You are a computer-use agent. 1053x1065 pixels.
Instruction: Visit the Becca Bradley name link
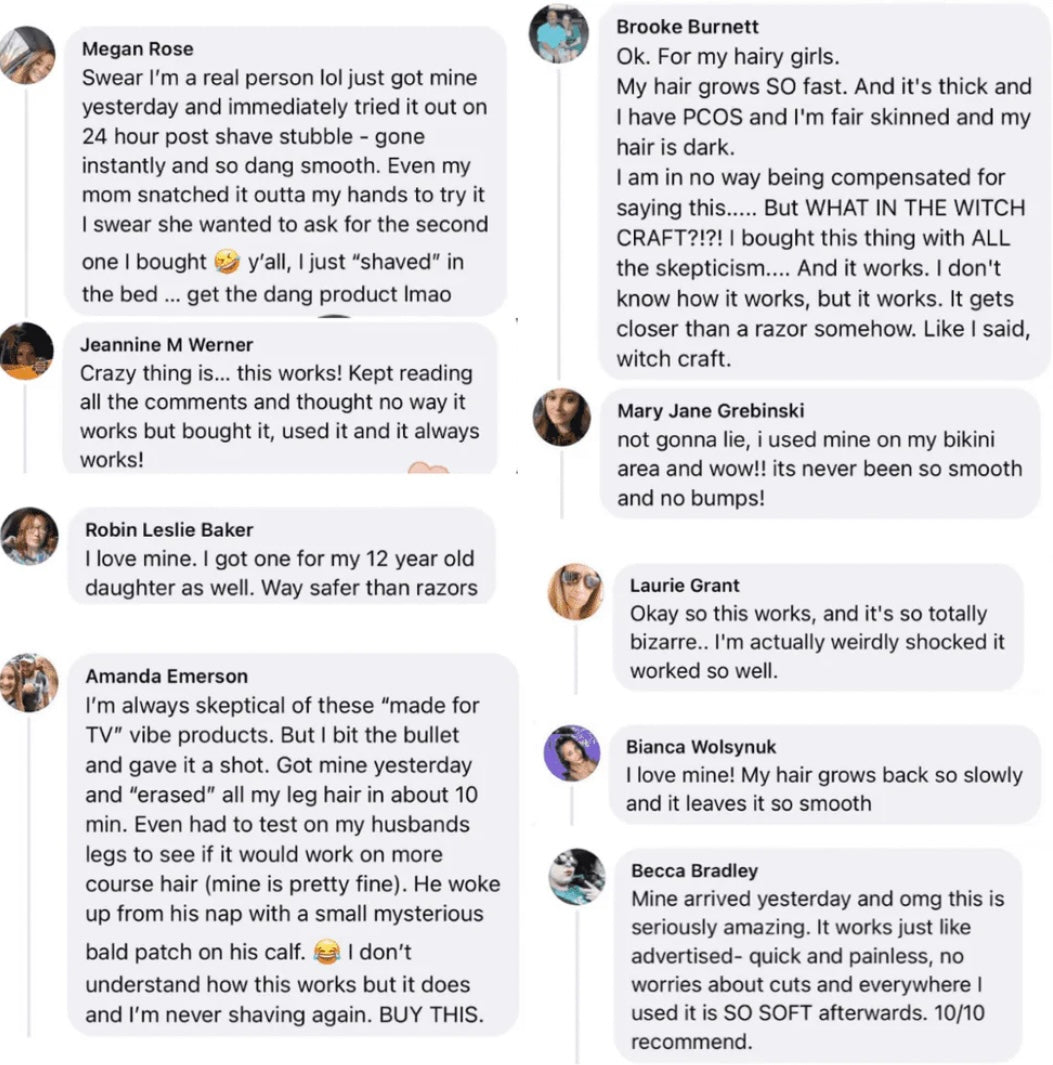point(693,870)
